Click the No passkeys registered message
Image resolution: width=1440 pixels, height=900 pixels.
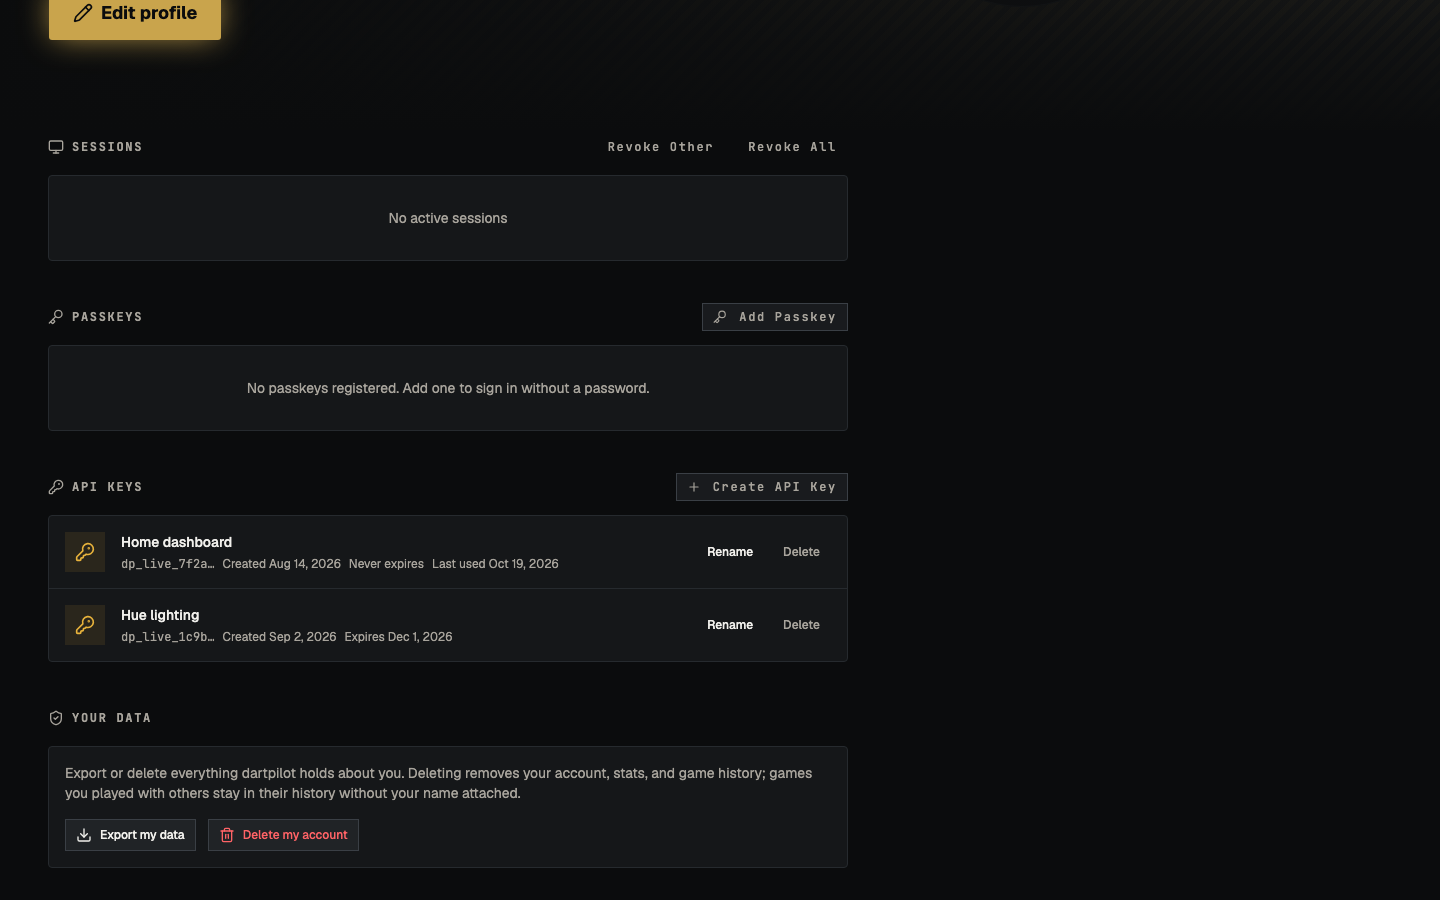[x=448, y=388]
